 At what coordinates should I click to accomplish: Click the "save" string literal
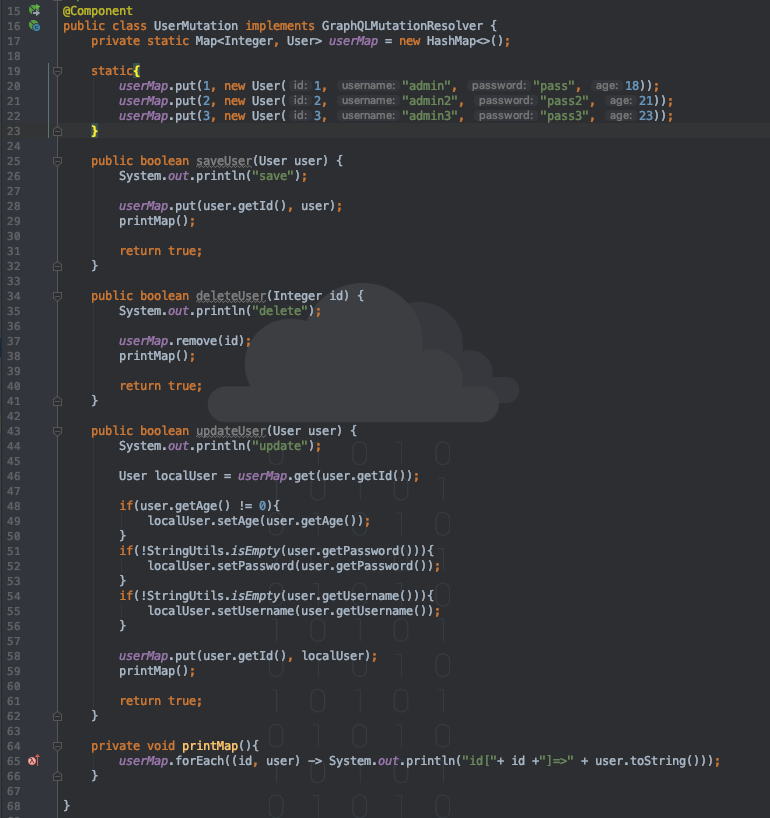click(273, 176)
